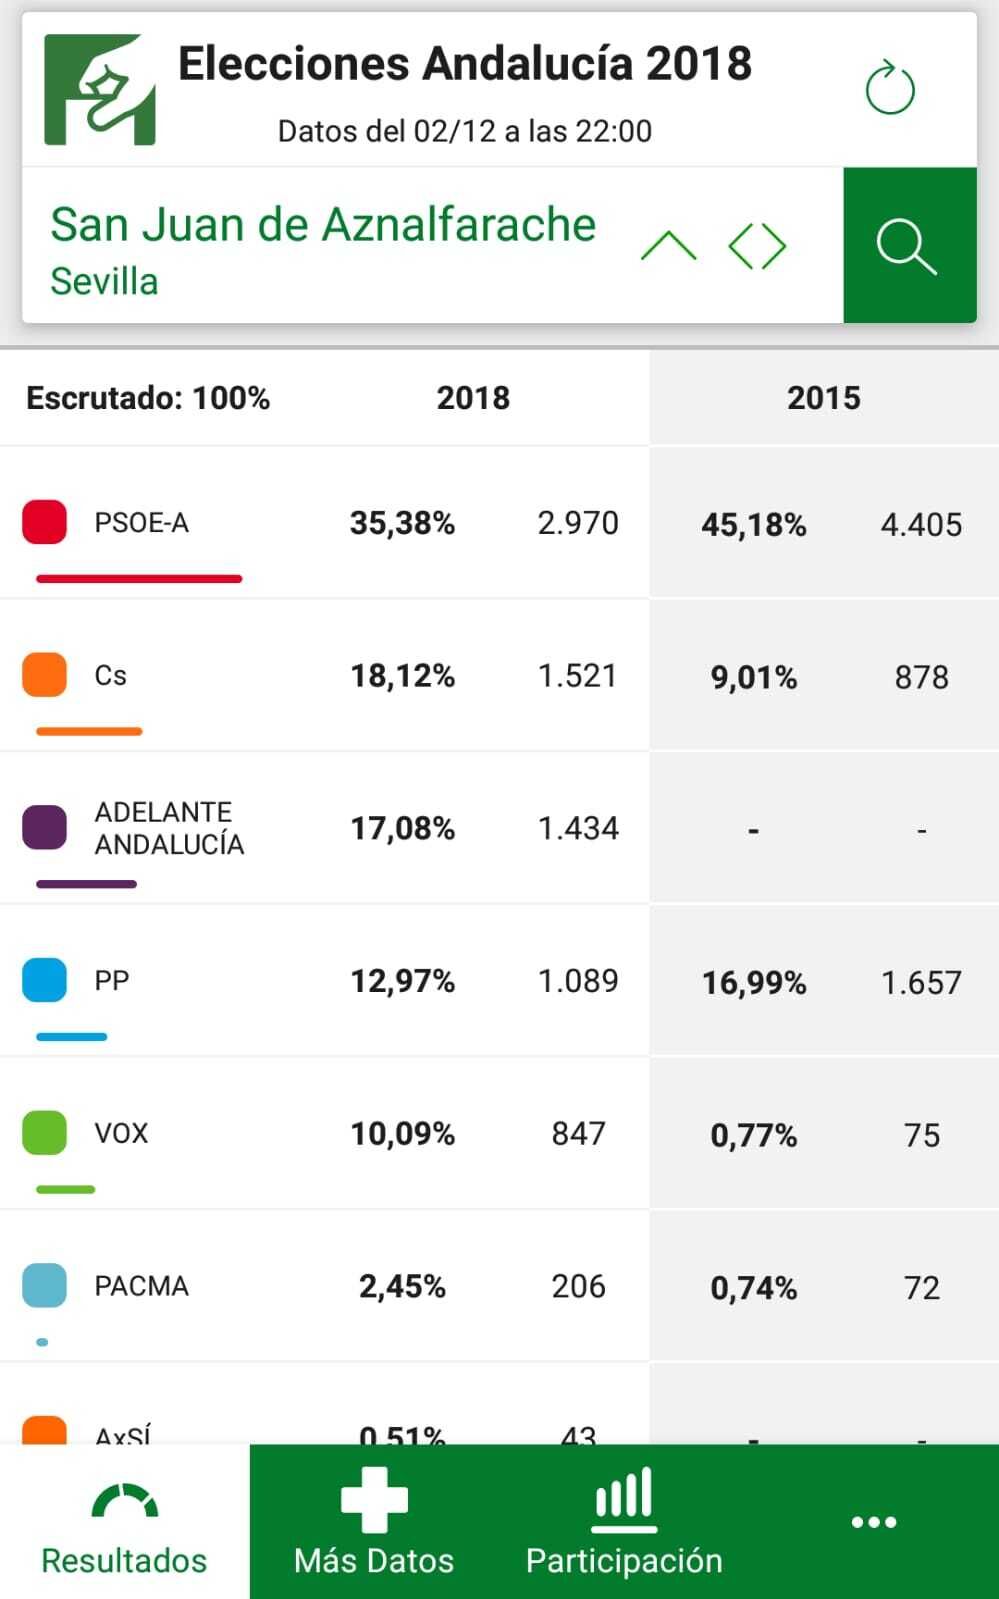Click the orange Cs color square
999x1599 pixels.
coord(45,675)
